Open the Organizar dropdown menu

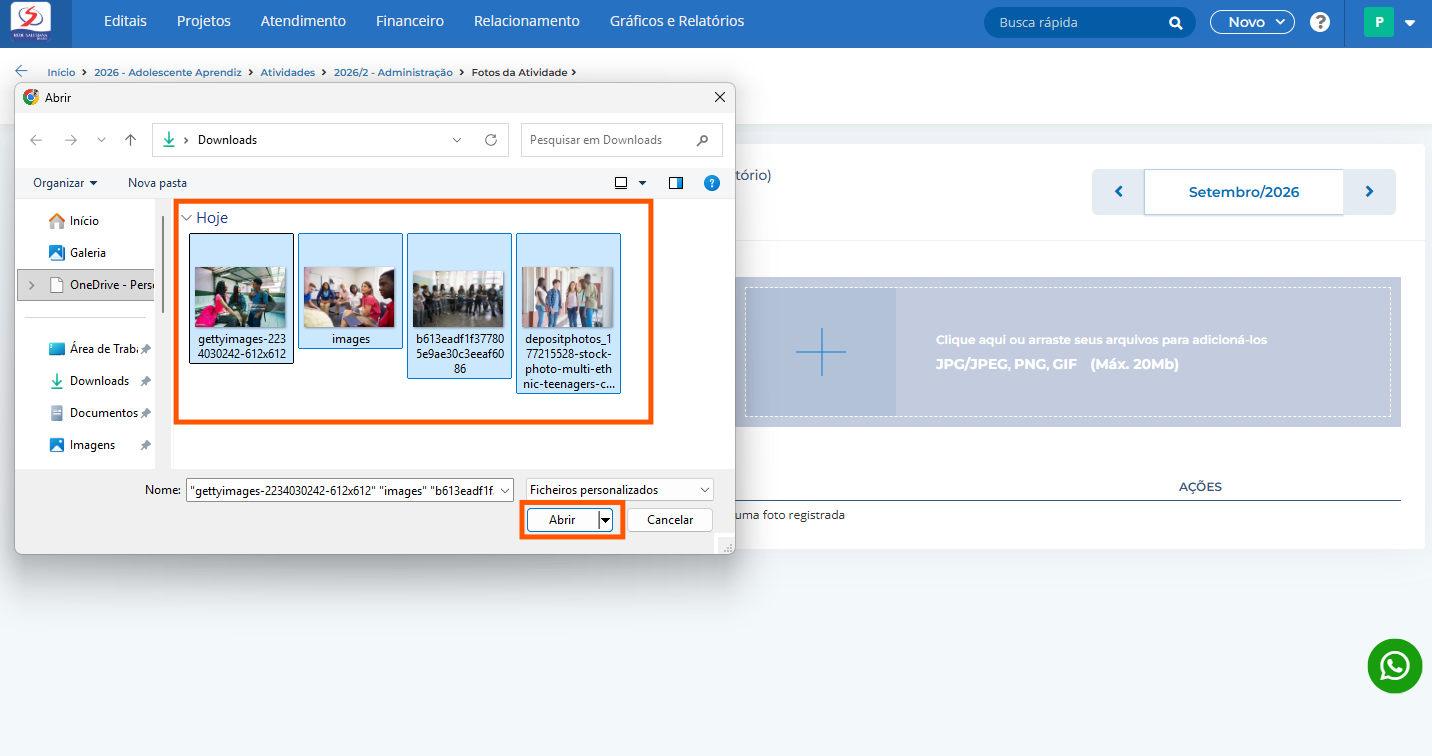65,183
